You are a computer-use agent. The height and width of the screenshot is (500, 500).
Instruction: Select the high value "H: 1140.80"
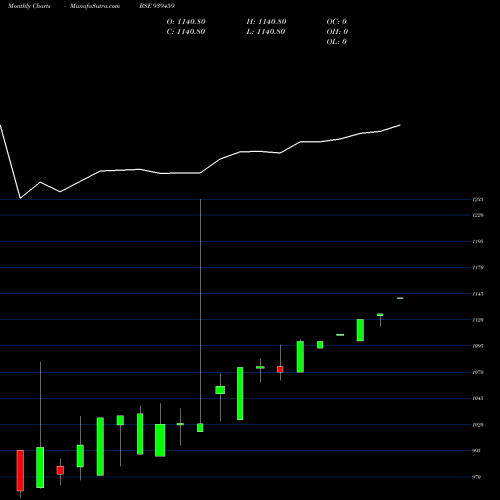[266, 22]
